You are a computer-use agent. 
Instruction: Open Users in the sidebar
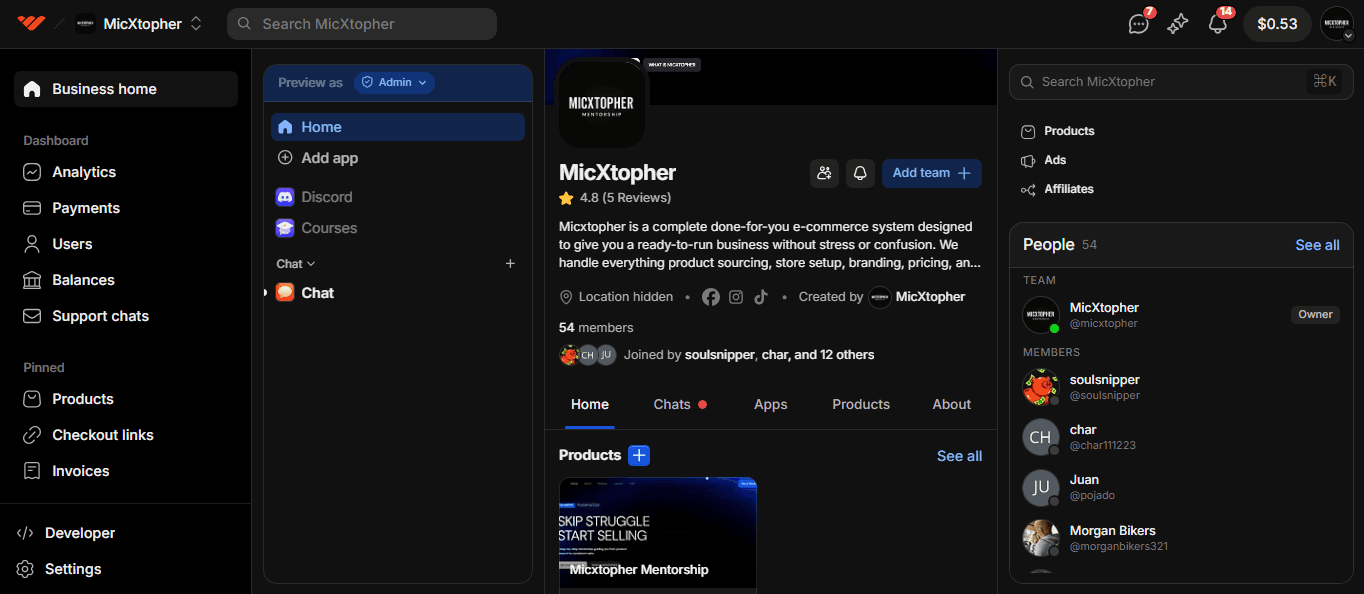click(x=126, y=244)
